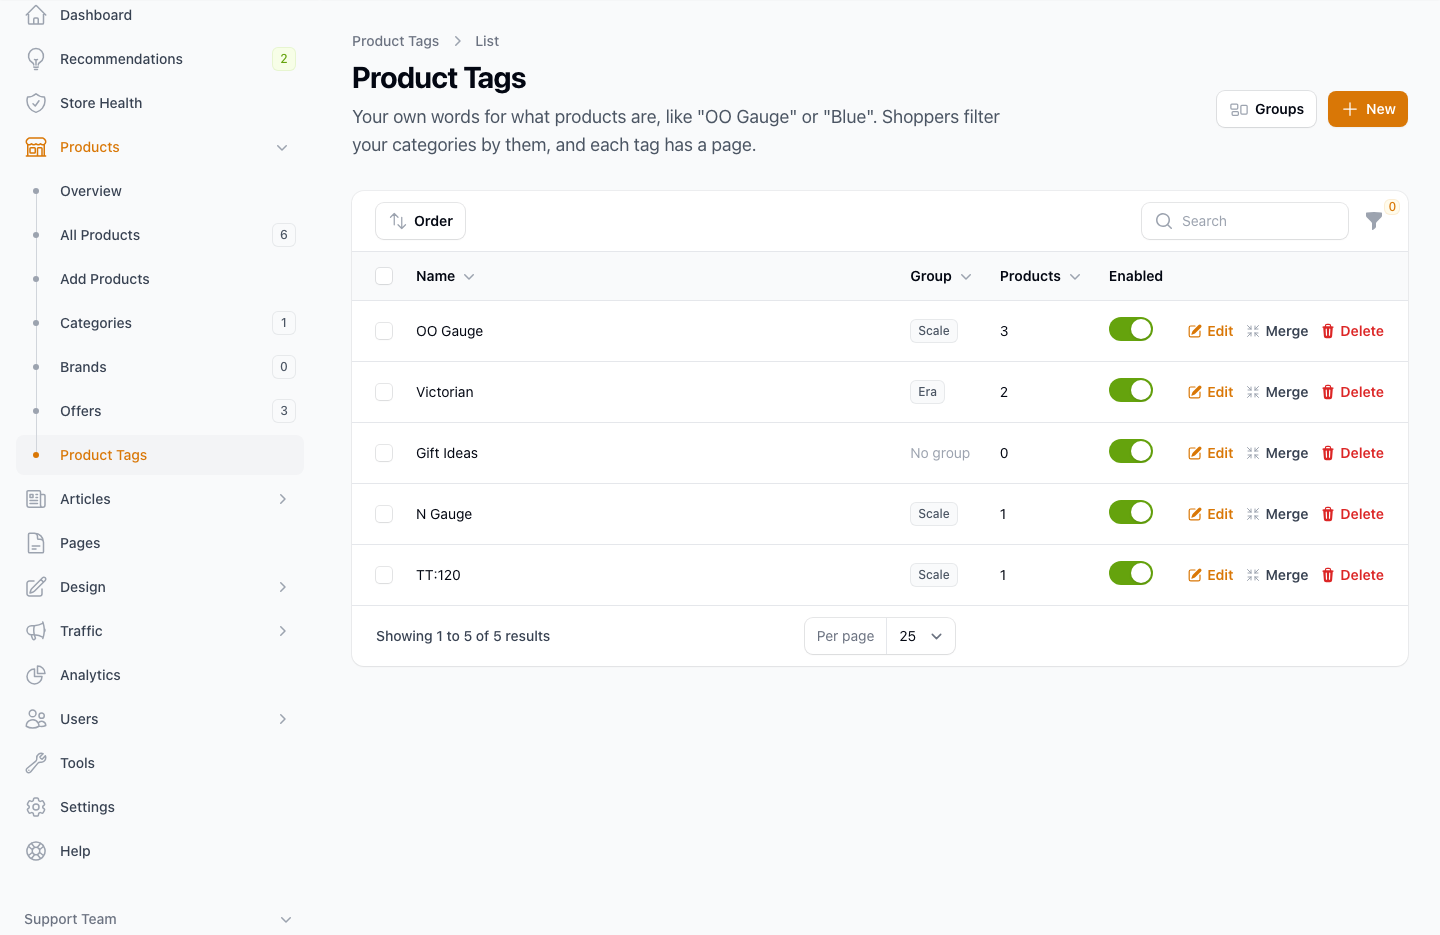Click the merge icon in Victorian row
This screenshot has height=935, width=1440.
(x=1253, y=392)
